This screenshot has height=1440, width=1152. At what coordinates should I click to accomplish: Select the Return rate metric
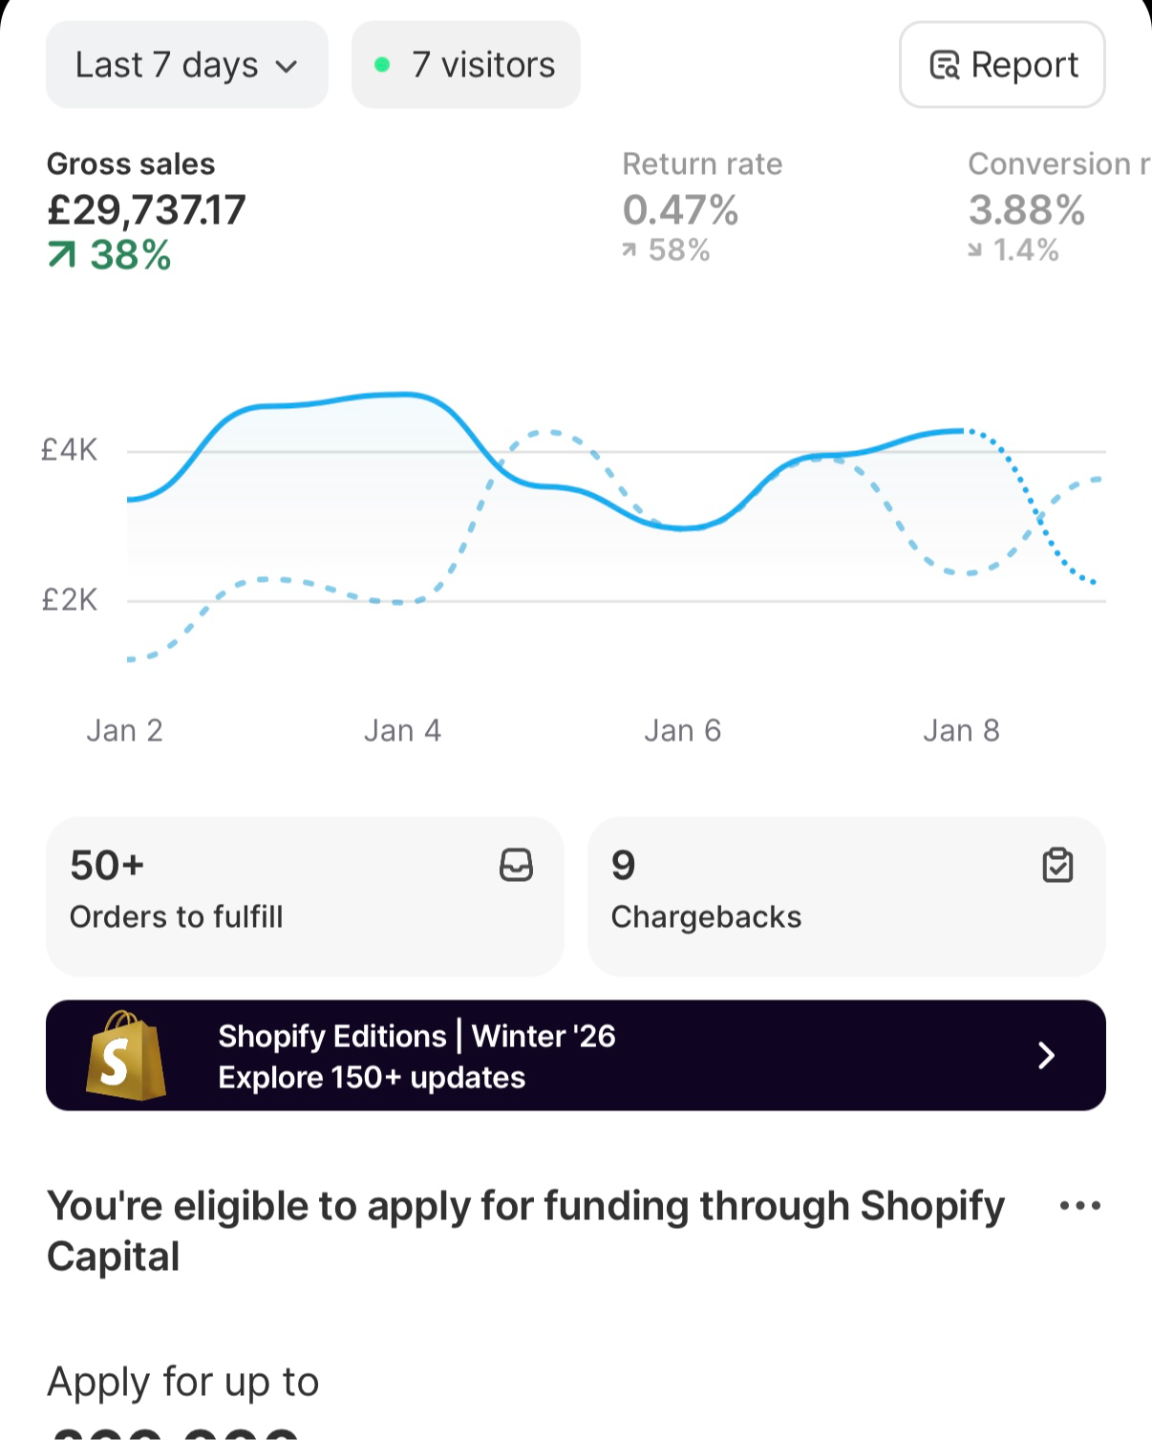click(702, 207)
